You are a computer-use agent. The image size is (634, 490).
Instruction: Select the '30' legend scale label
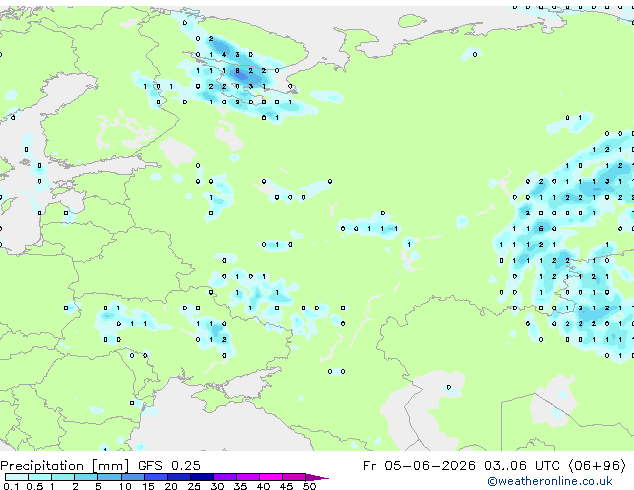tap(217, 486)
